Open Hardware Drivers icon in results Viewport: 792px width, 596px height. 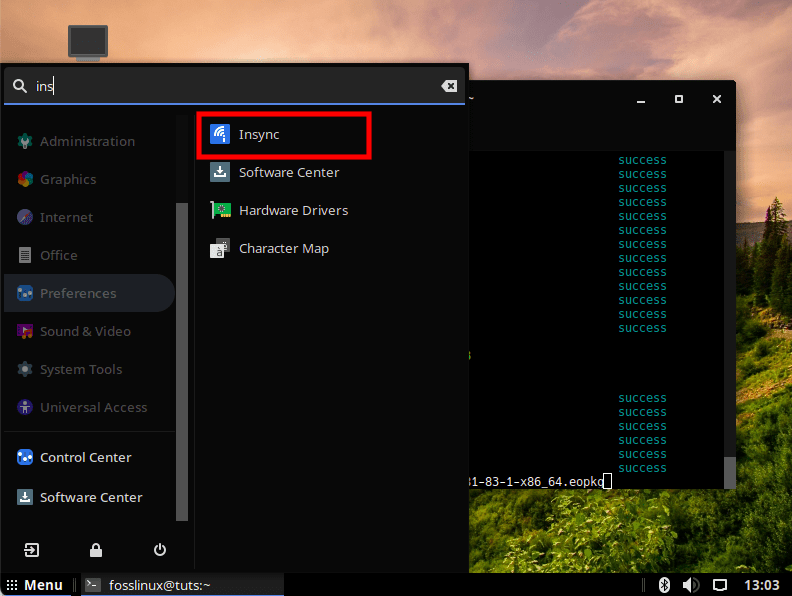[x=221, y=210]
